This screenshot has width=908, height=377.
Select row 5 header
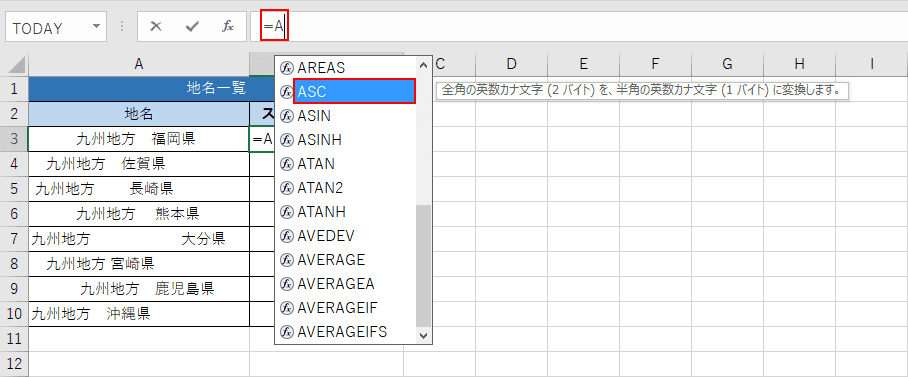(14, 189)
